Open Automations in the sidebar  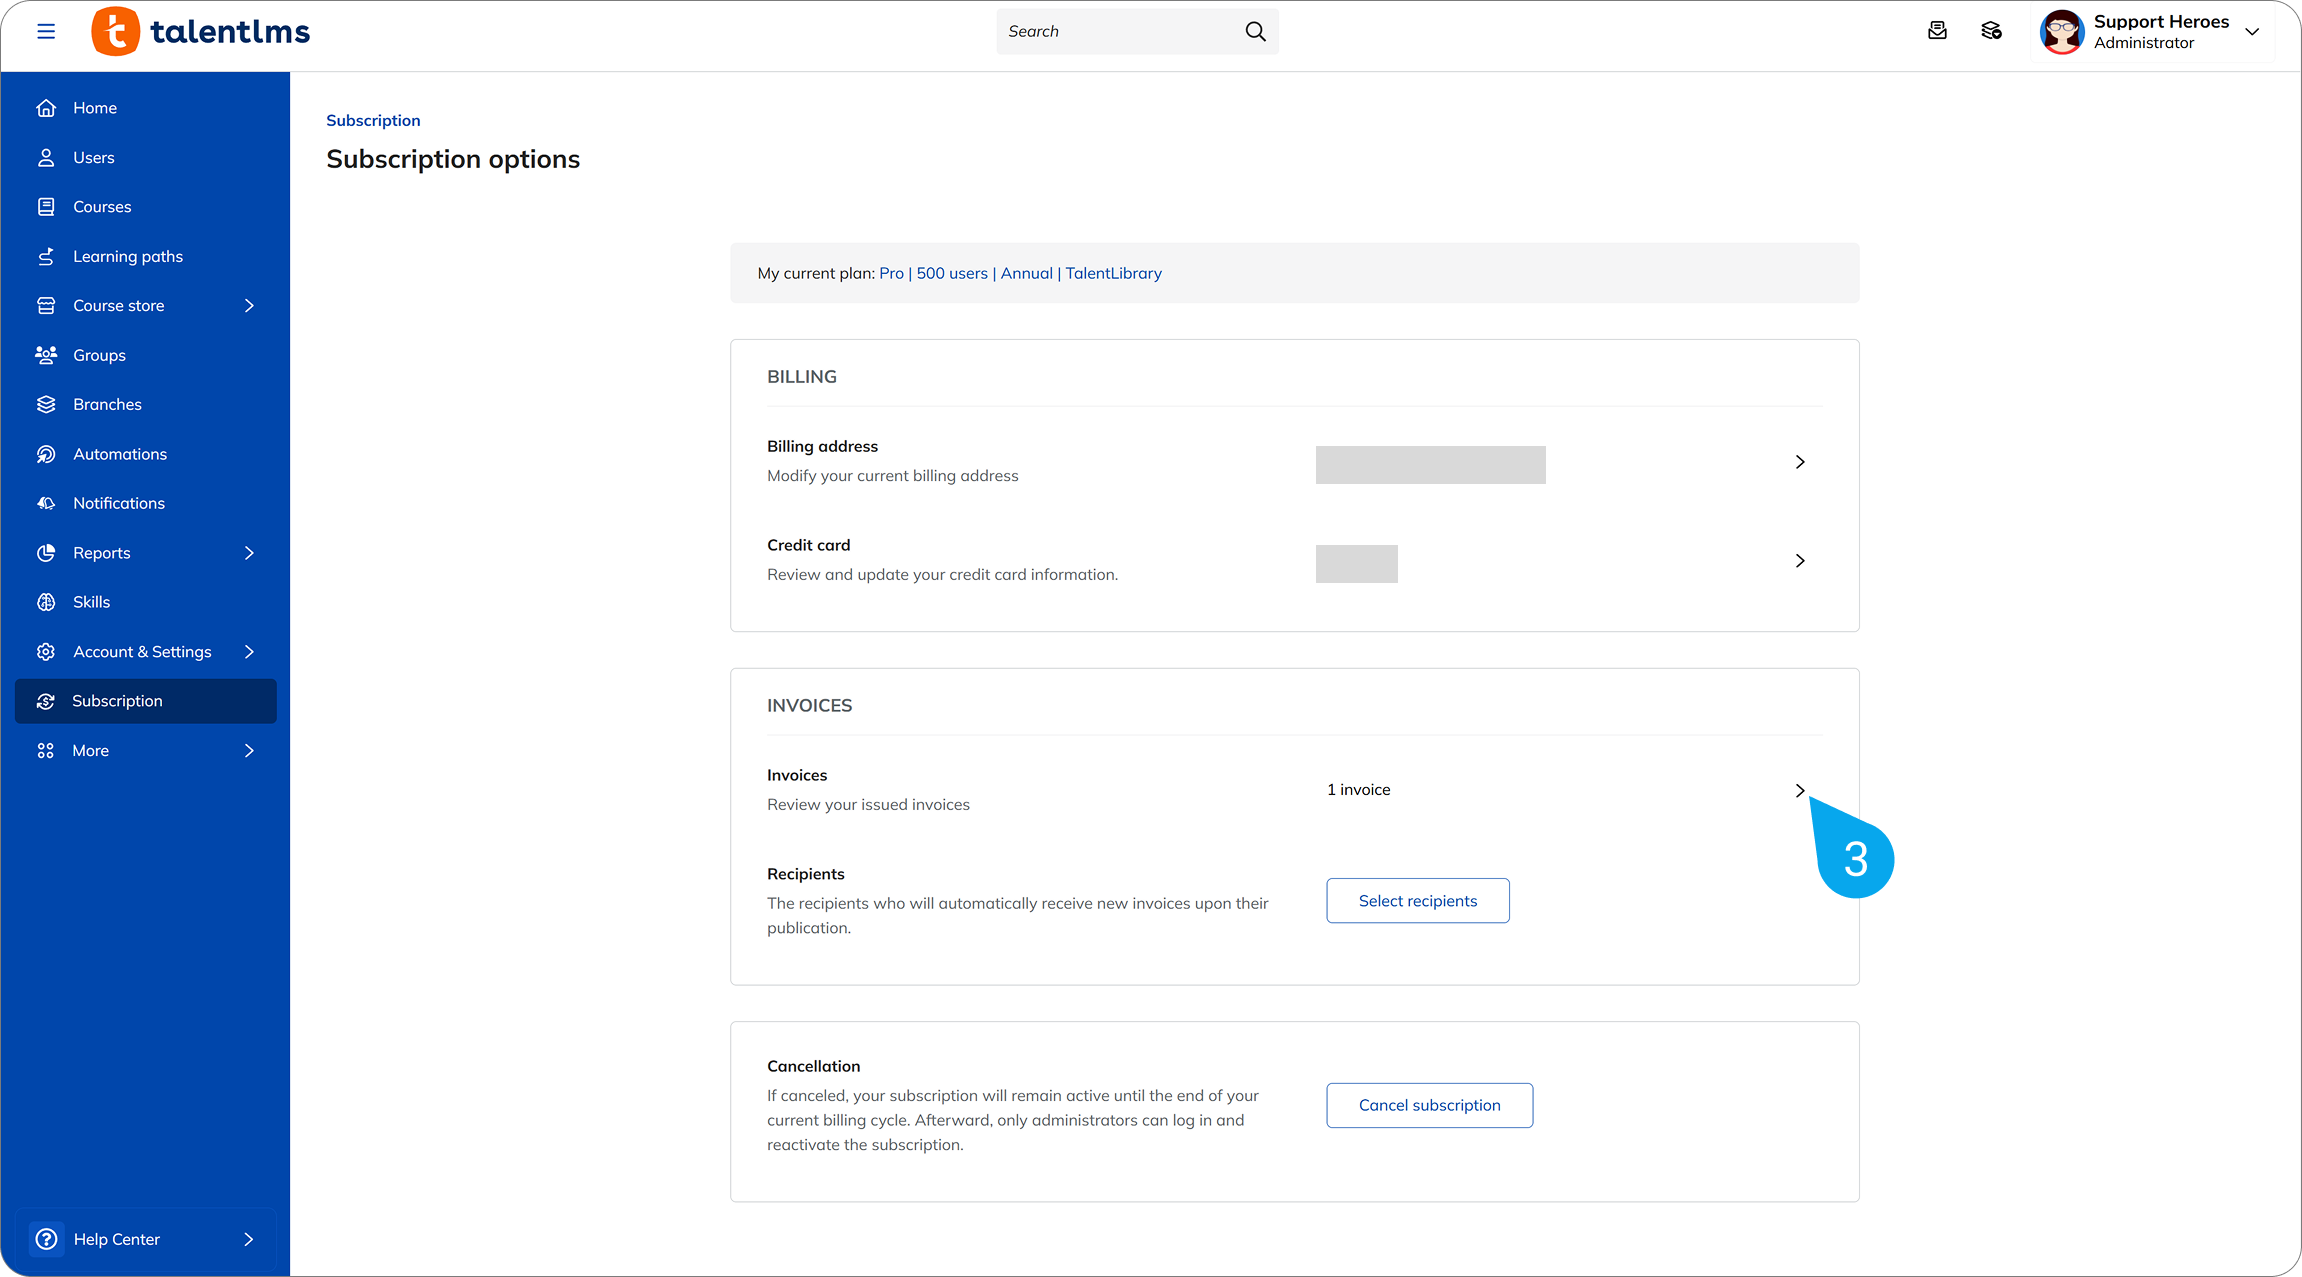[119, 454]
